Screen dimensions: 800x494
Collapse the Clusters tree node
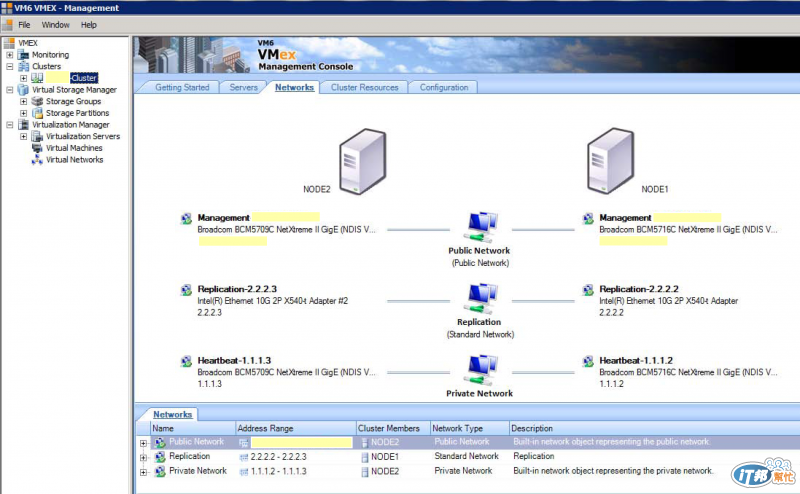point(10,66)
